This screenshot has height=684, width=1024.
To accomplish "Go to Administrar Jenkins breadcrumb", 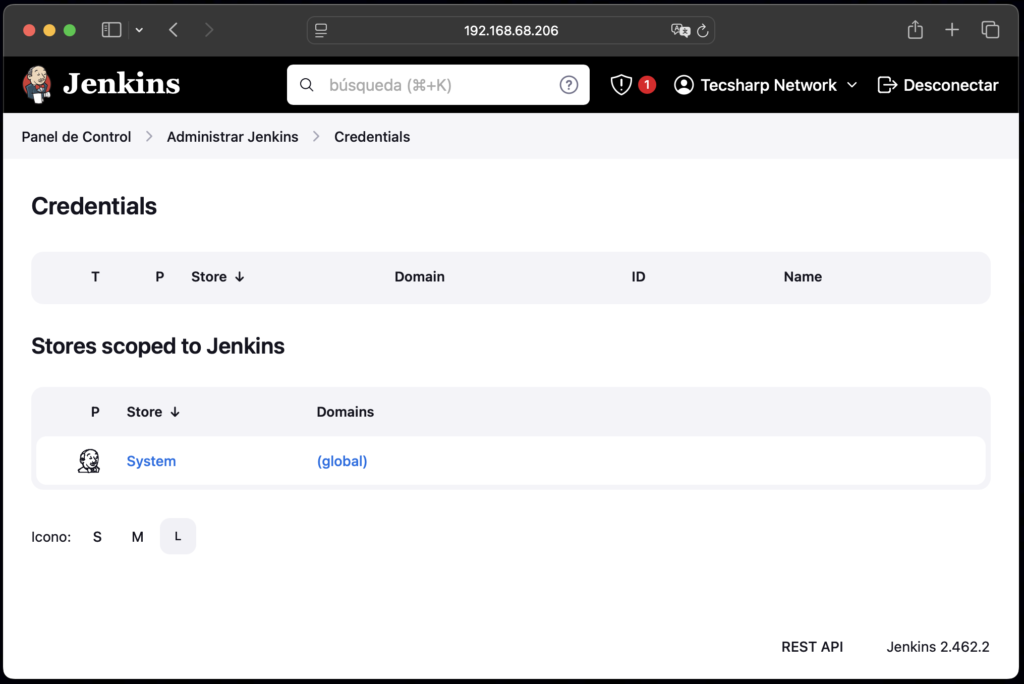I will point(232,137).
